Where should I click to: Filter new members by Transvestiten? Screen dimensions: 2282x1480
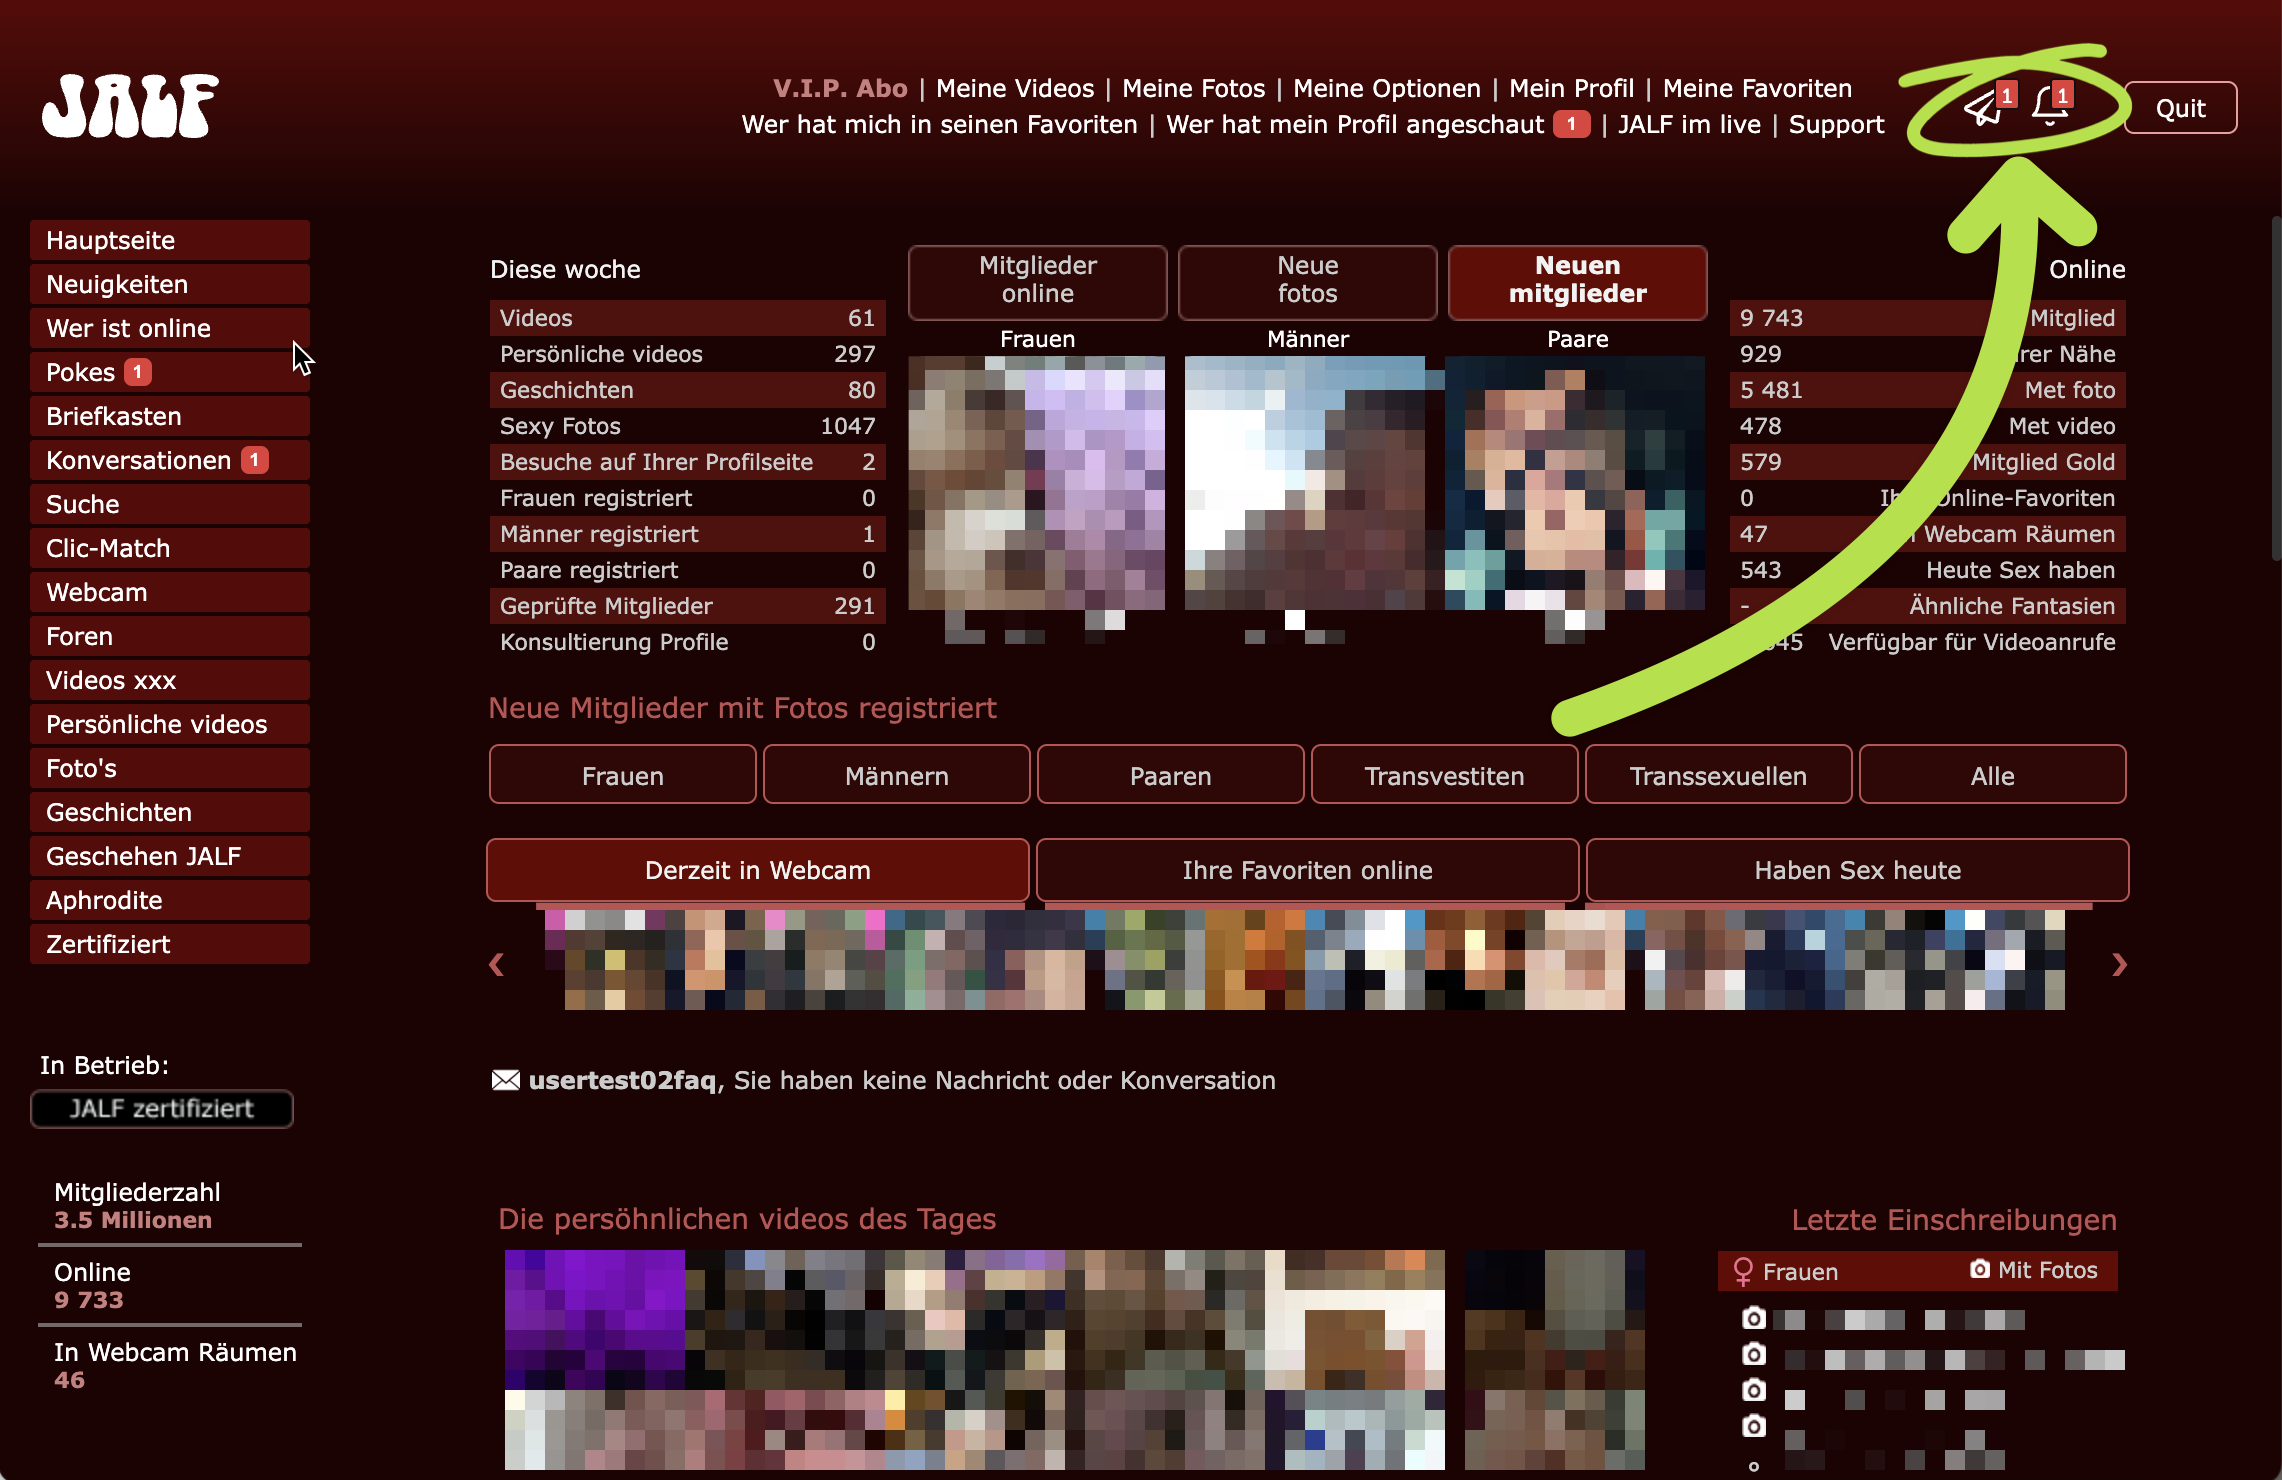(x=1445, y=775)
